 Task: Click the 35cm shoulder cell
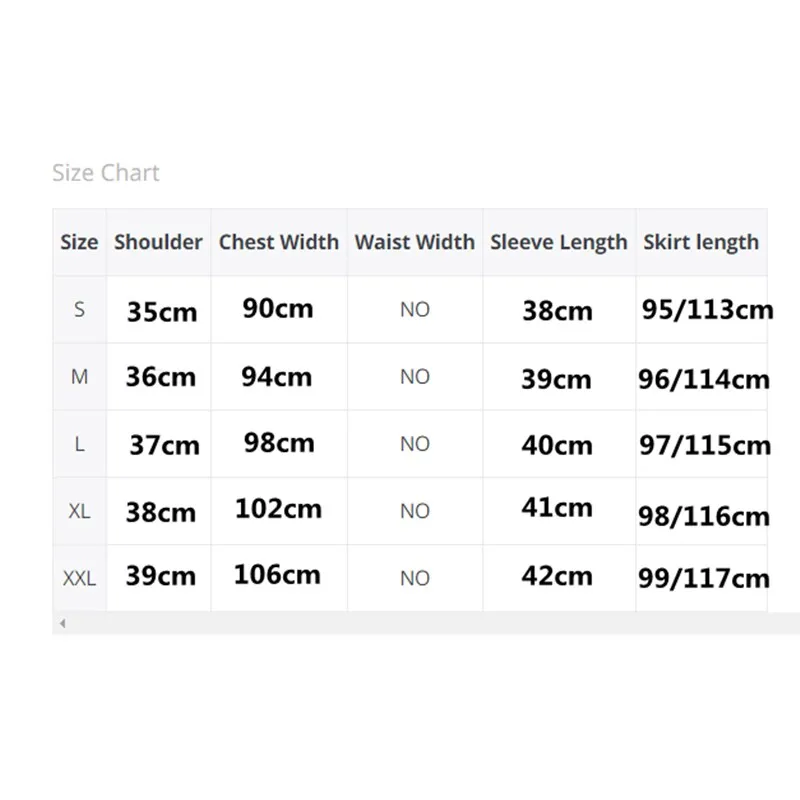pyautogui.click(x=162, y=312)
